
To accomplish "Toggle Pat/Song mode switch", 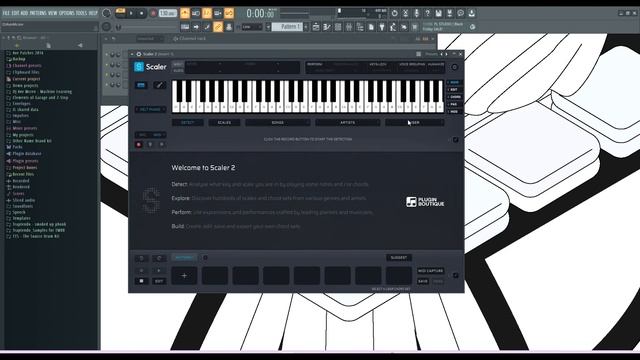I will click(x=120, y=13).
